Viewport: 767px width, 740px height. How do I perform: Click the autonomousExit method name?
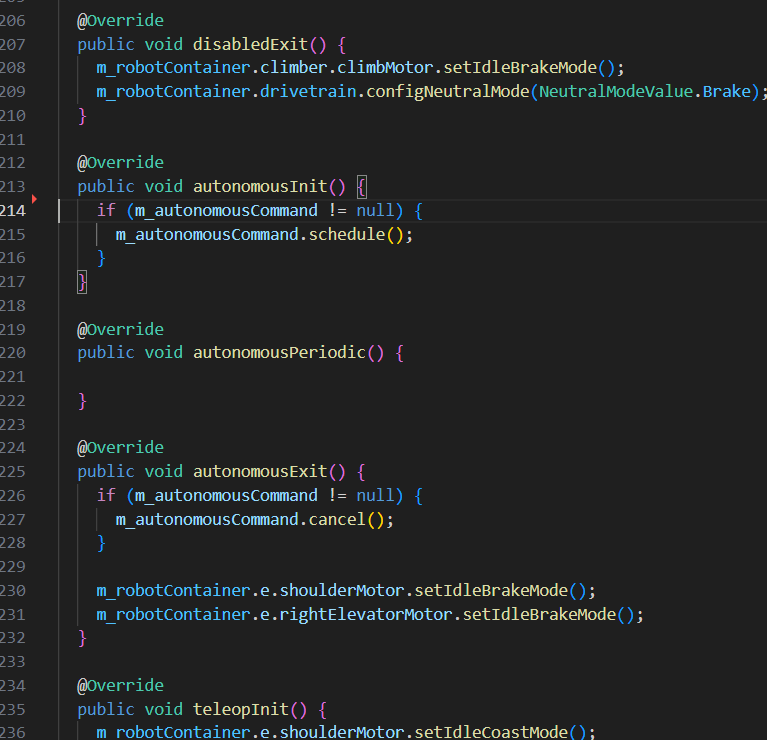[x=260, y=471]
